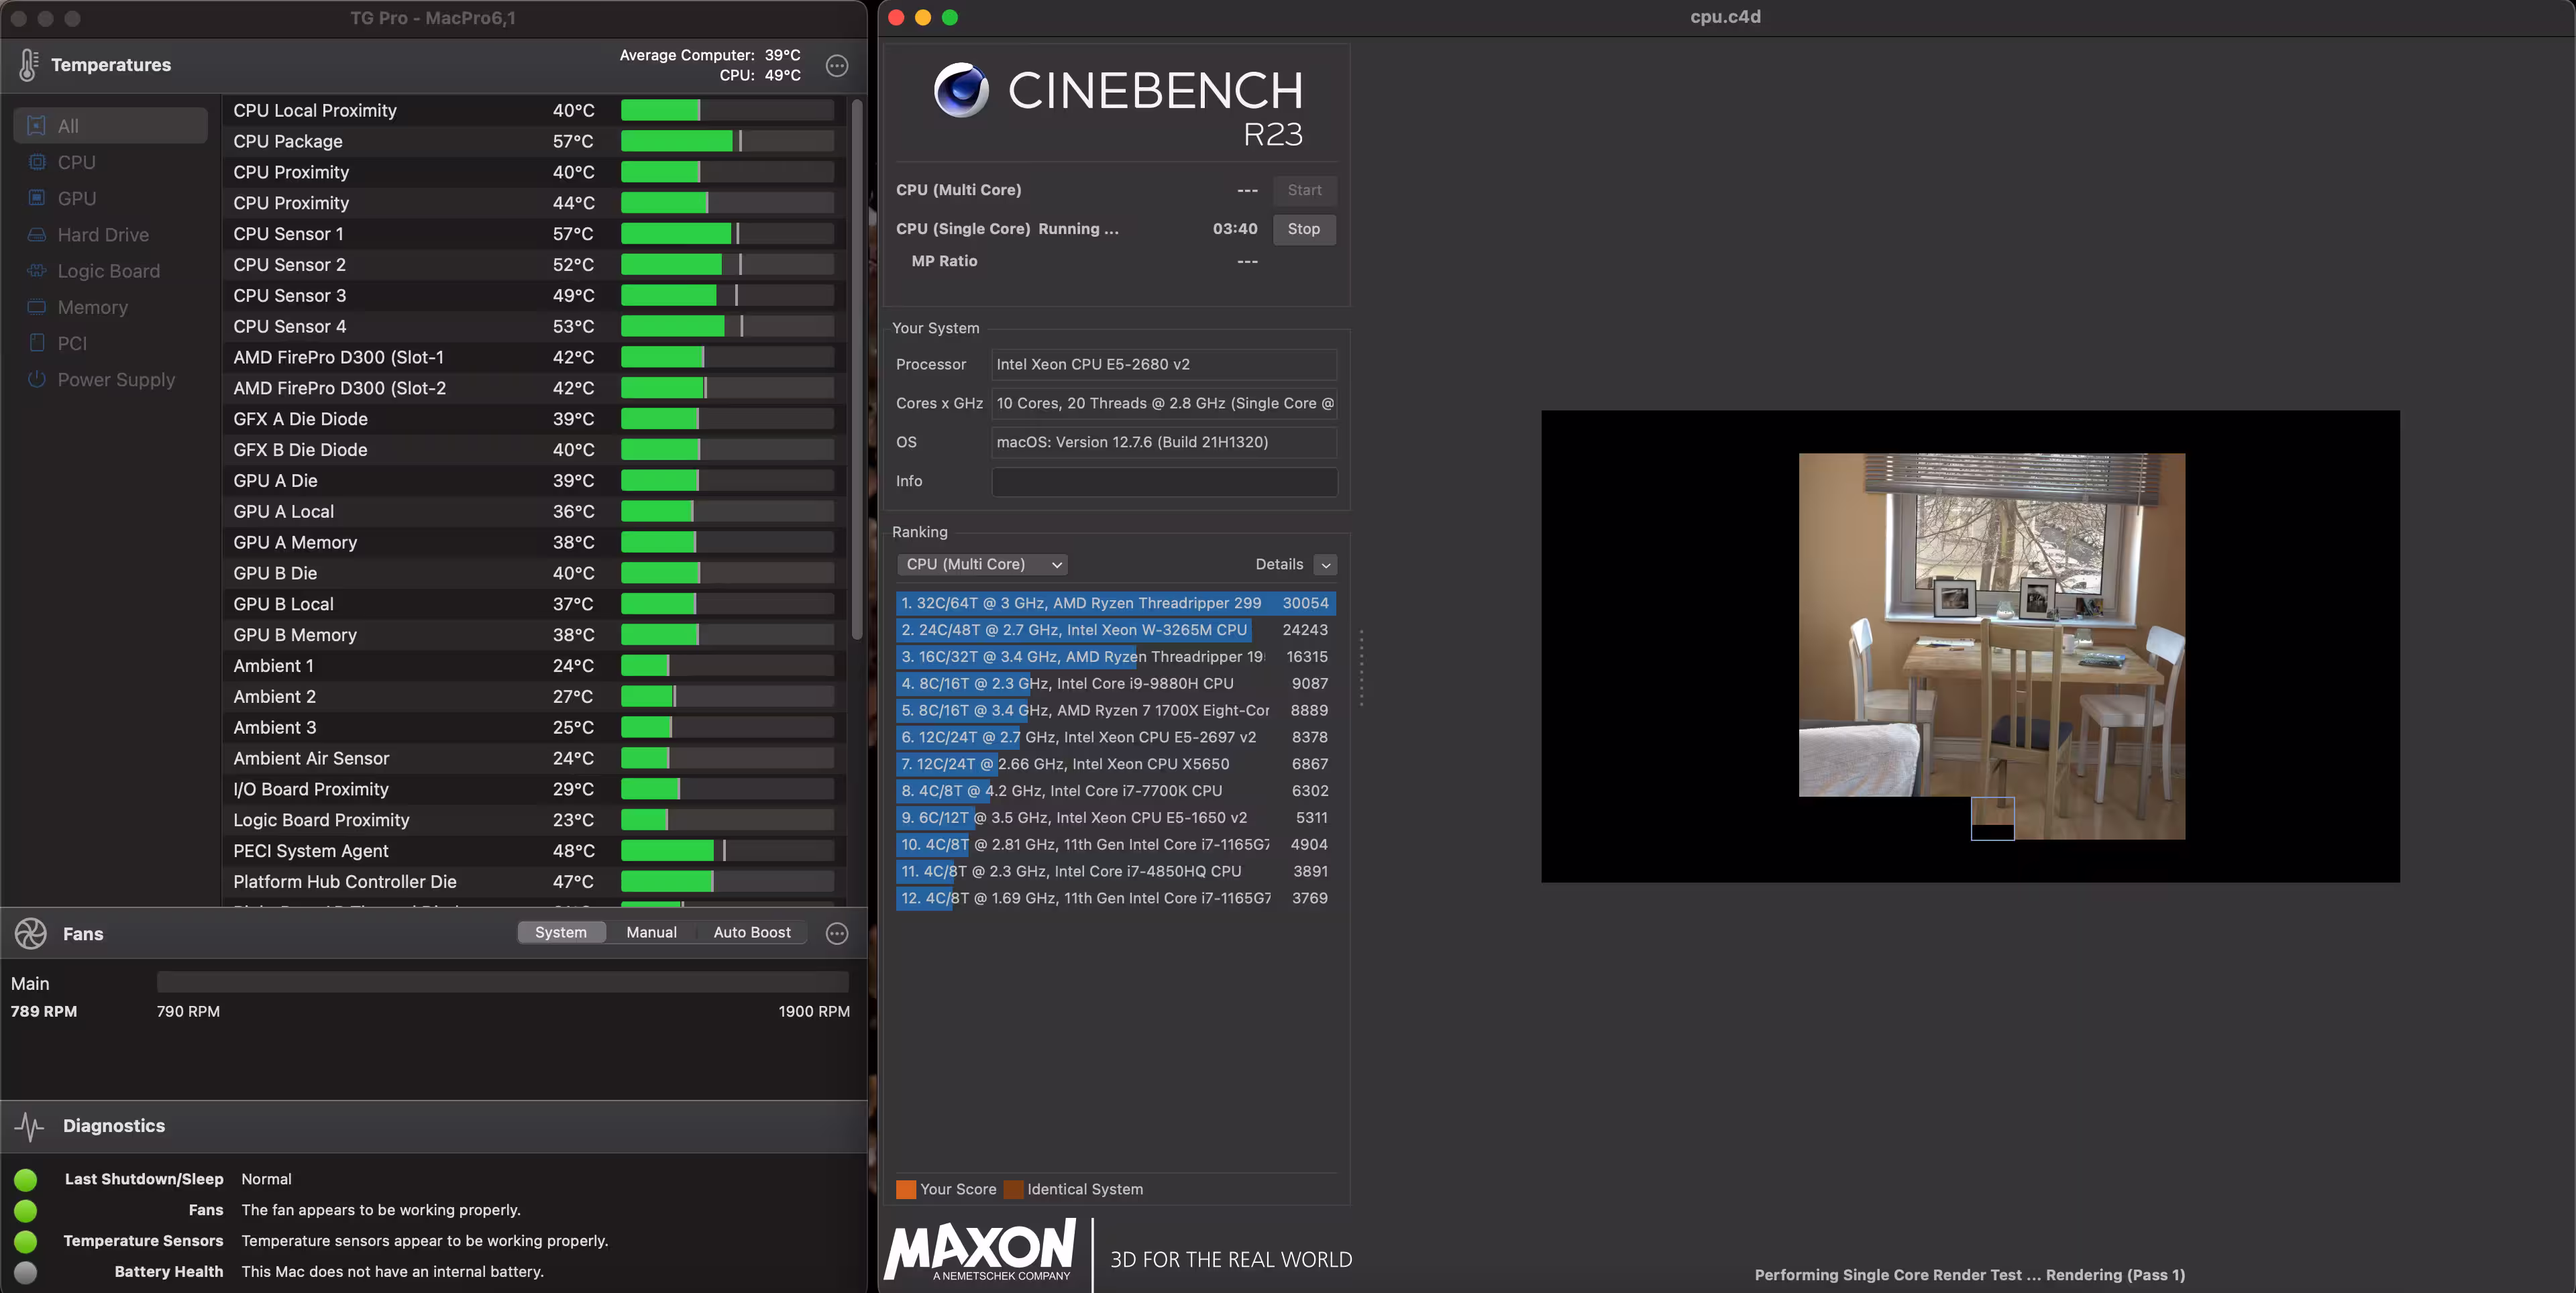
Task: Select Hard Drive sidebar category
Action: [x=102, y=235]
